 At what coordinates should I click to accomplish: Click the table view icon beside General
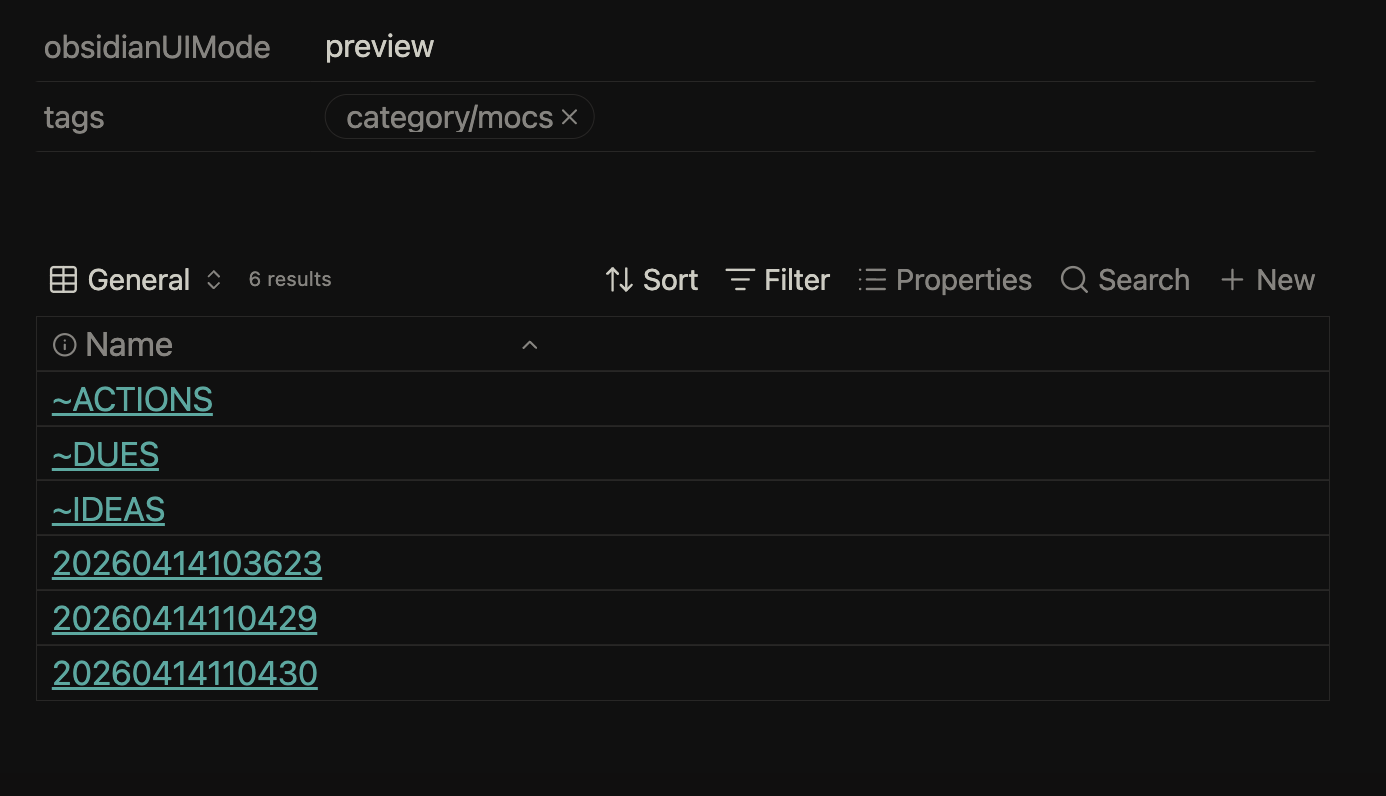(x=63, y=280)
